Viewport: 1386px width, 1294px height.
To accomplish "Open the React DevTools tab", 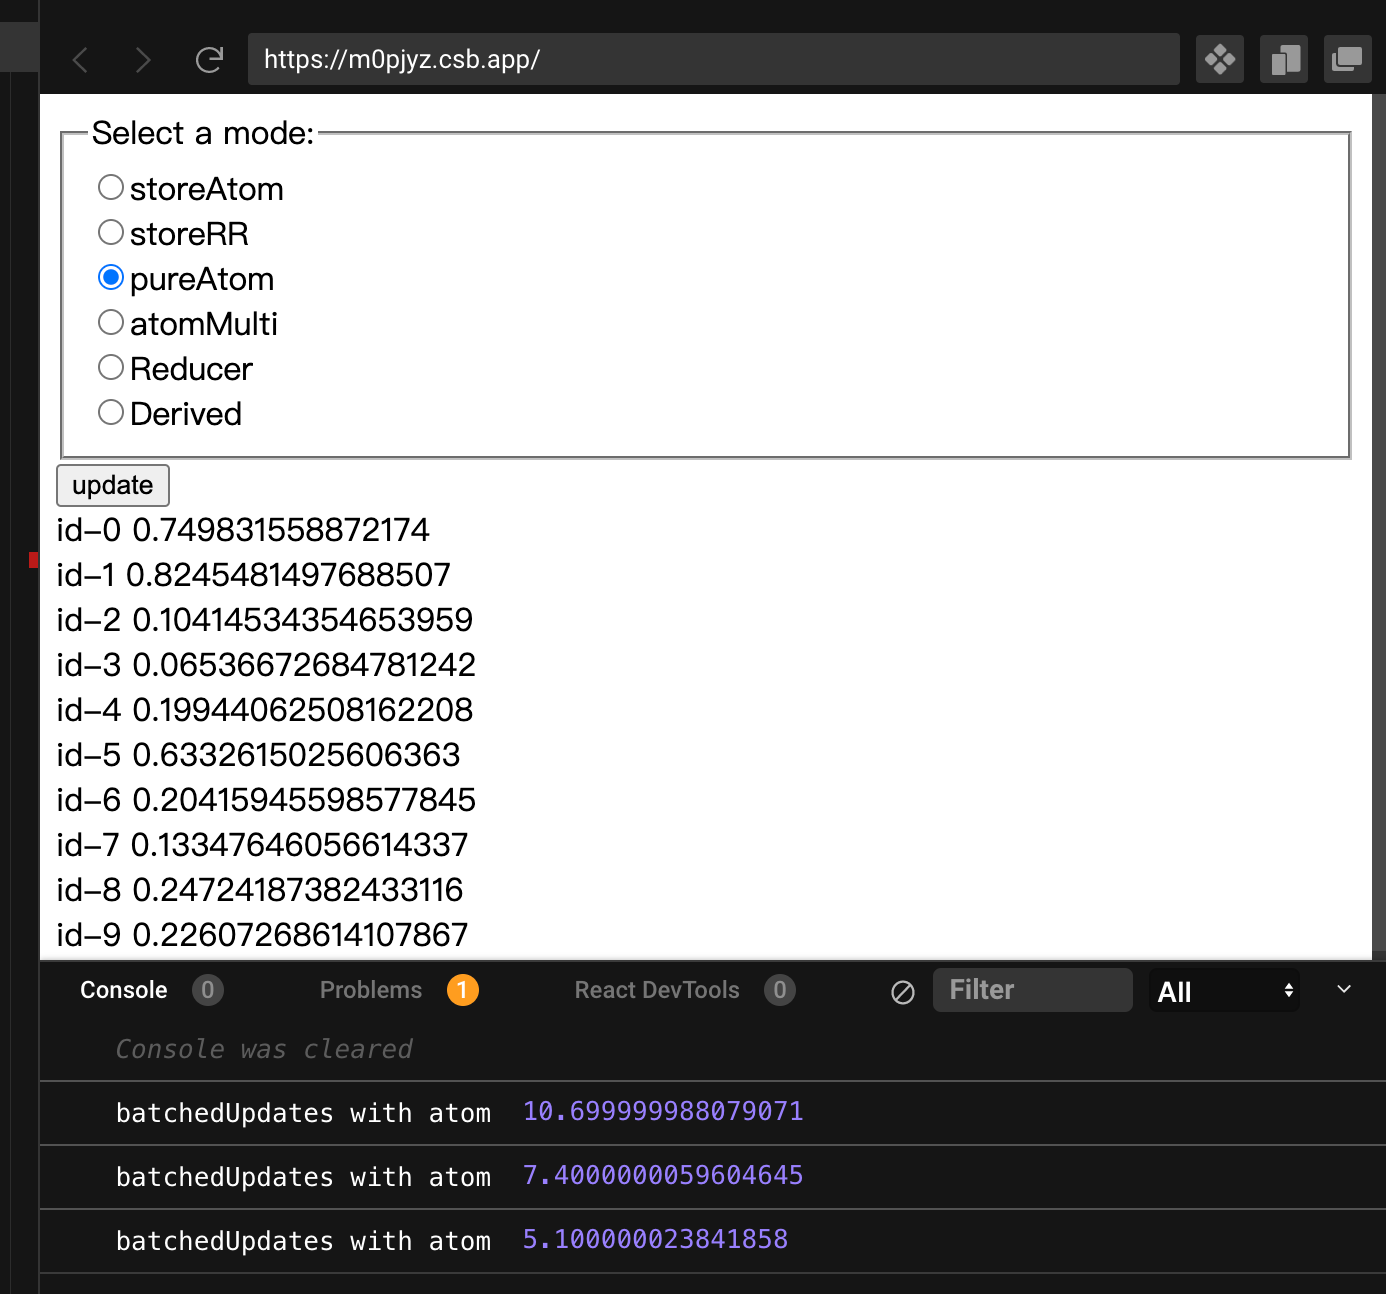I will [656, 990].
